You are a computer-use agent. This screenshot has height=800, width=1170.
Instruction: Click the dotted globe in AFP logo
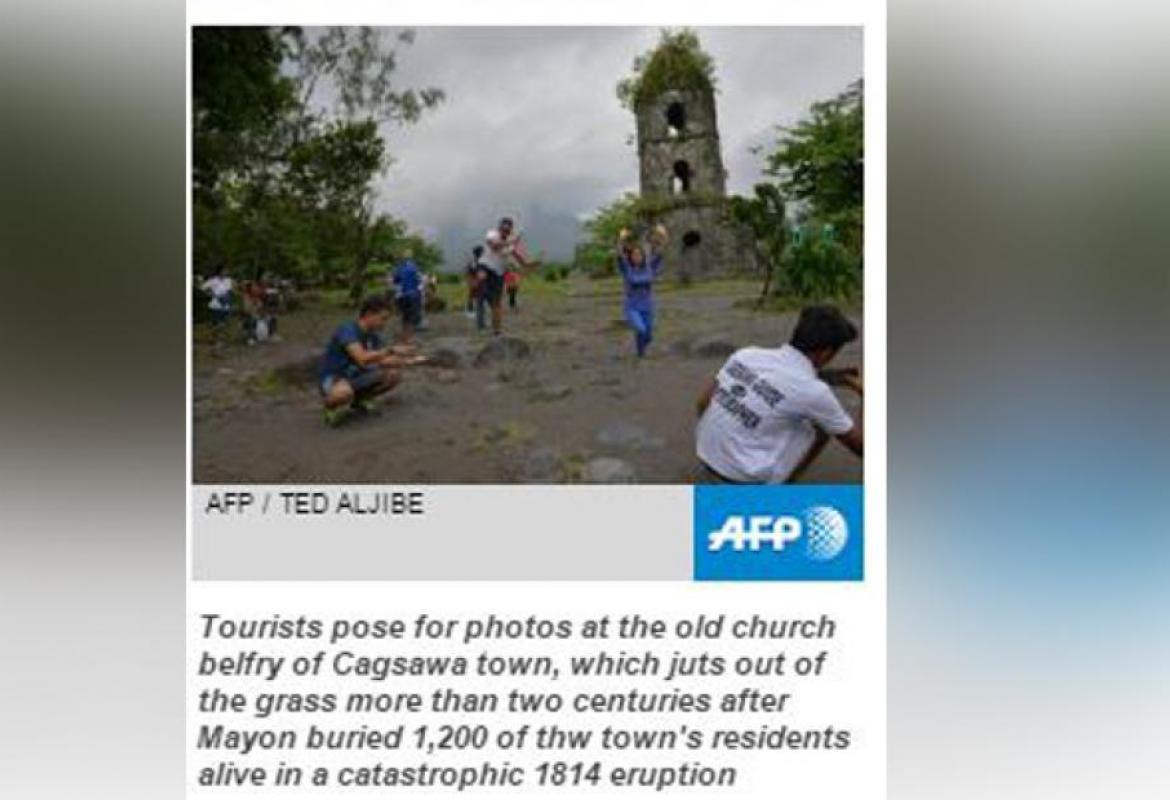pos(827,531)
